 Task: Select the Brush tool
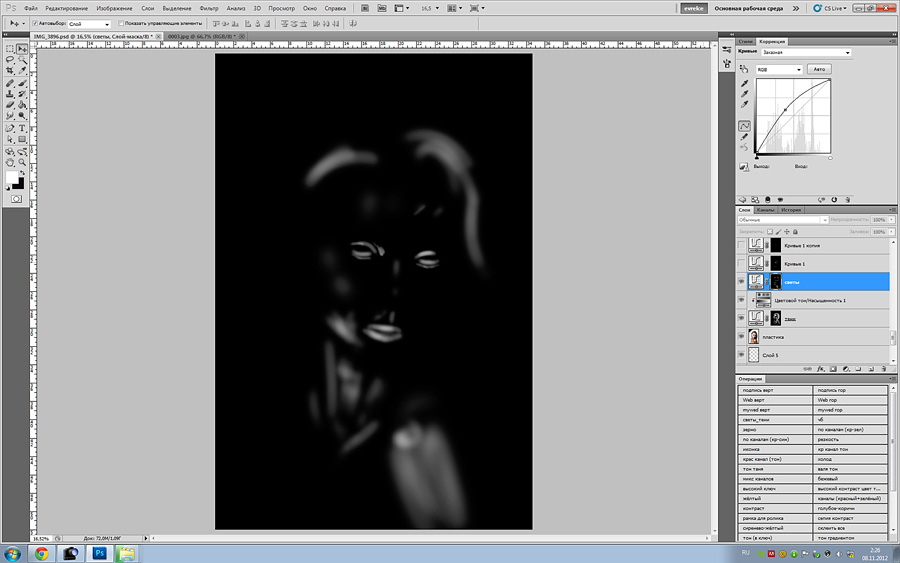22,84
